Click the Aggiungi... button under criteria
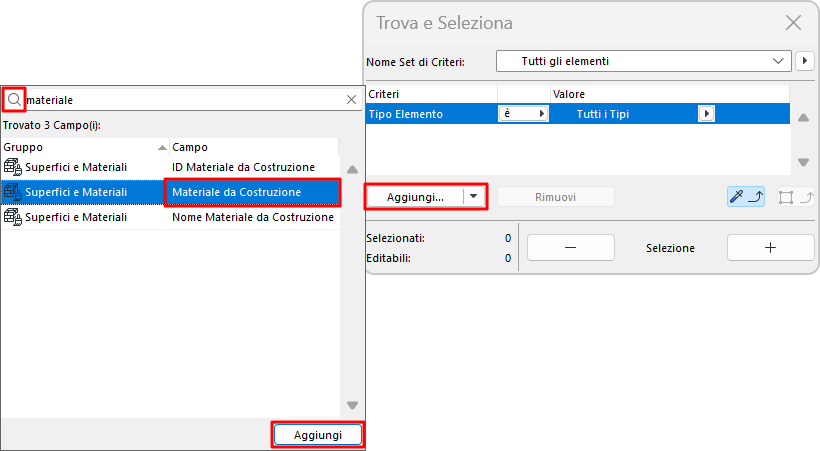The height and width of the screenshot is (451, 820). (x=415, y=197)
